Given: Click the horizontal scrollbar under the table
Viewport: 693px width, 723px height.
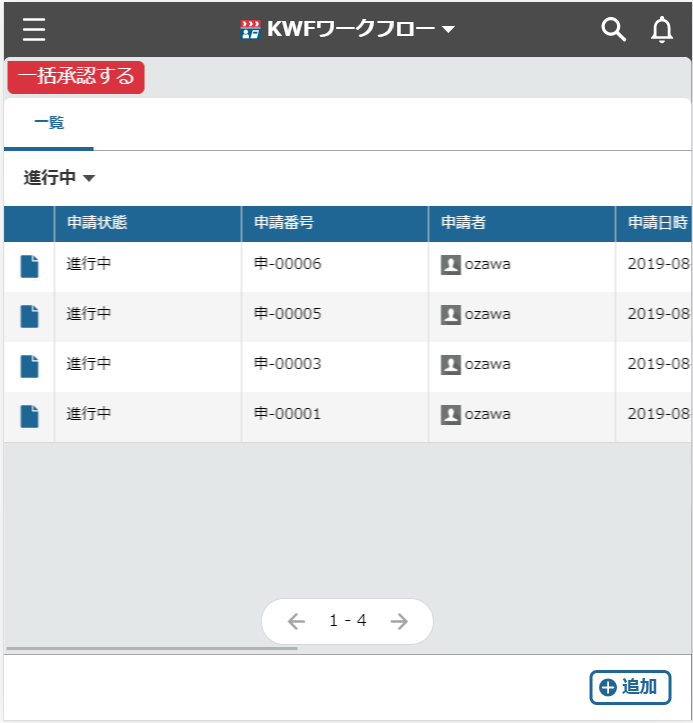Looking at the screenshot, I should point(152,648).
